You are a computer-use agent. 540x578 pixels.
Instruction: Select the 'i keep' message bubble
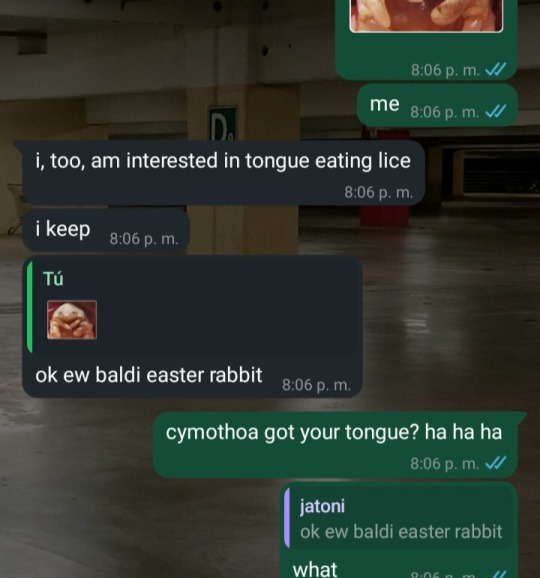(106, 230)
